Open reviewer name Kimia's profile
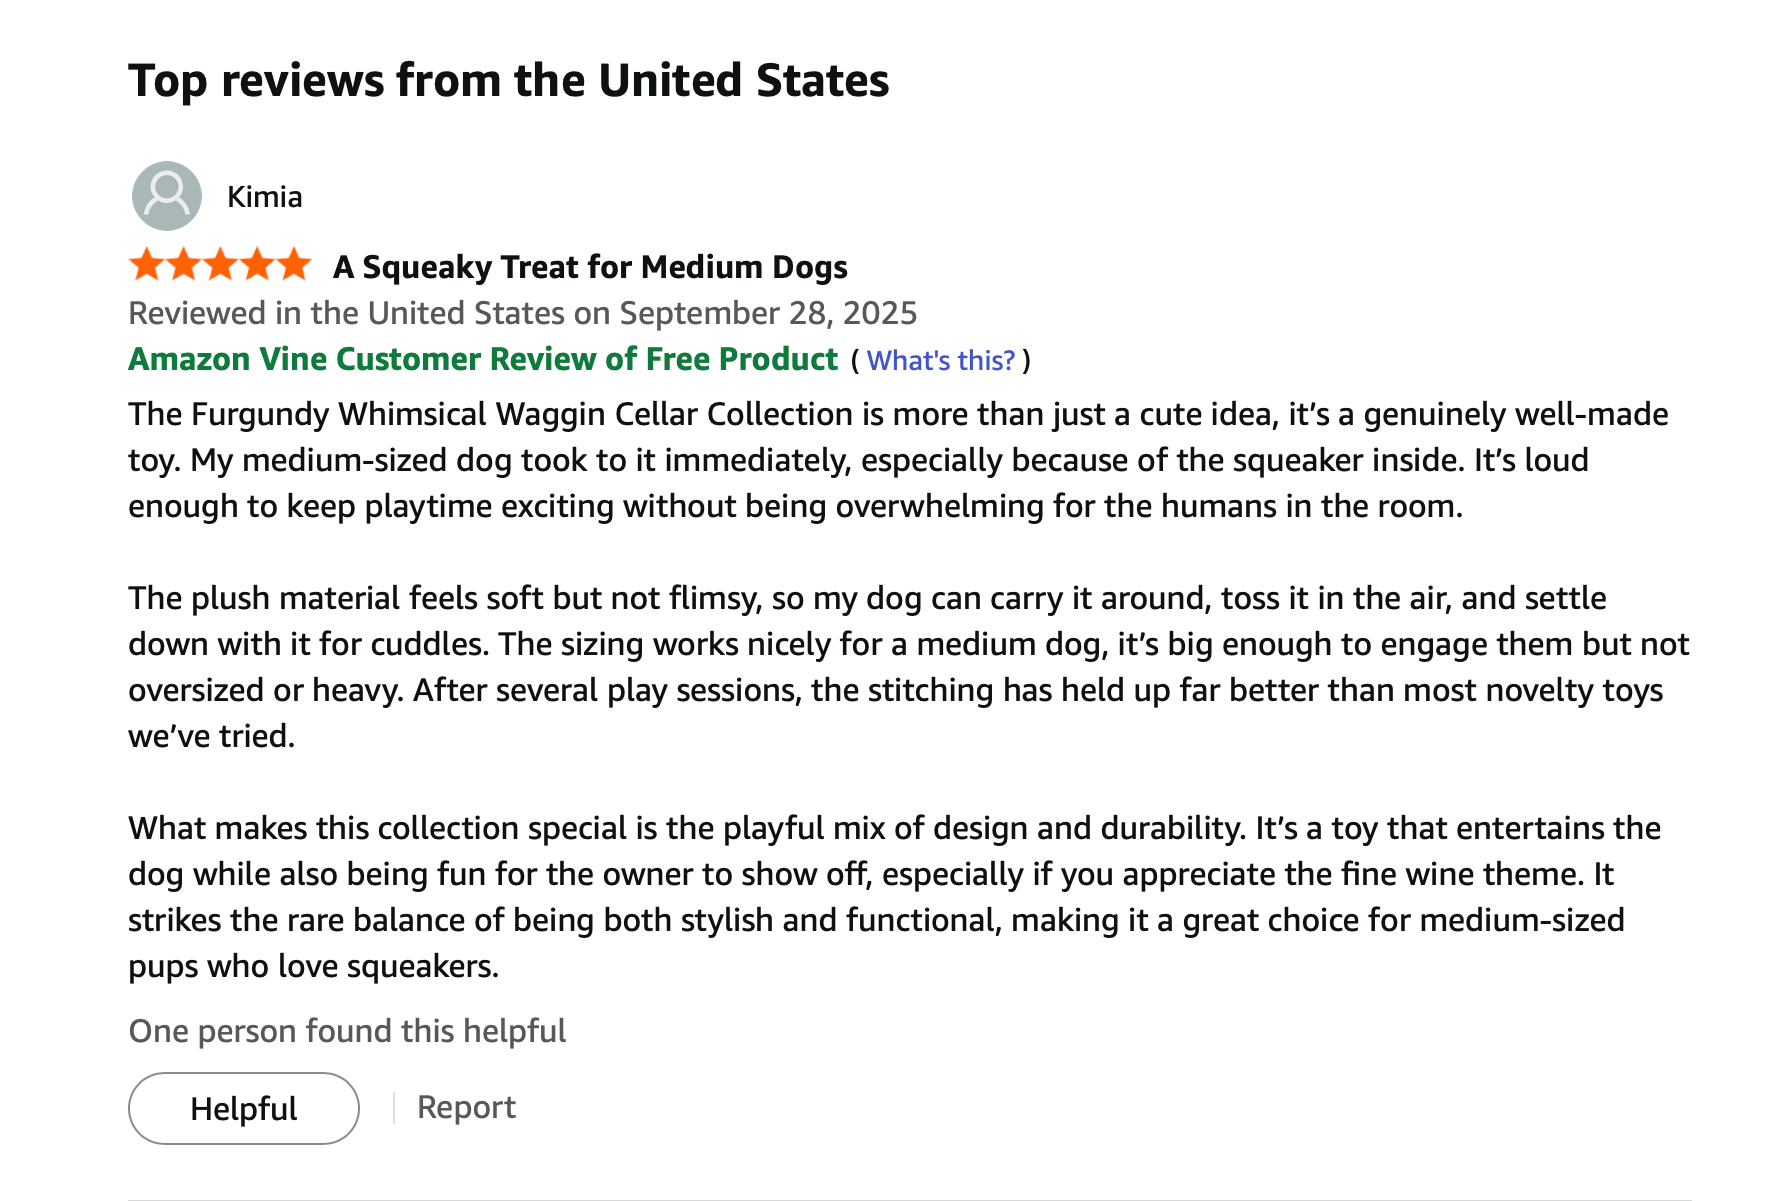Viewport: 1782px width, 1201px height. click(x=264, y=197)
